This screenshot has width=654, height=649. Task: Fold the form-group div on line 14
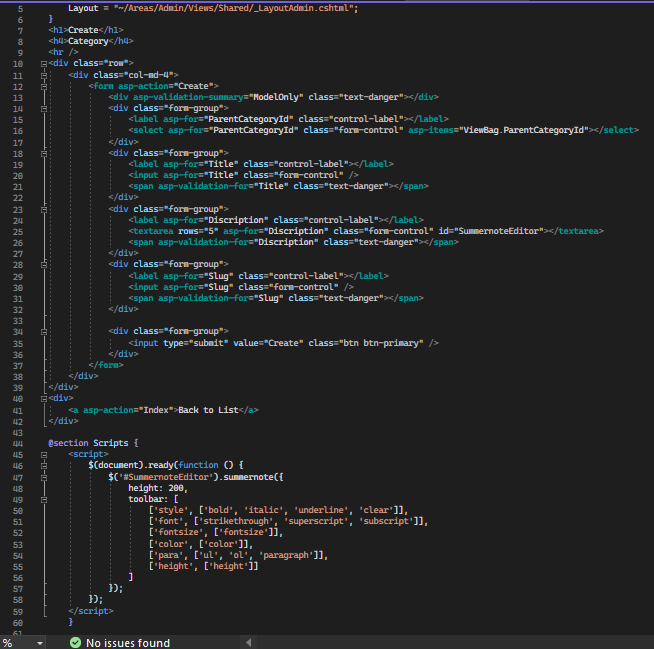[x=42, y=108]
